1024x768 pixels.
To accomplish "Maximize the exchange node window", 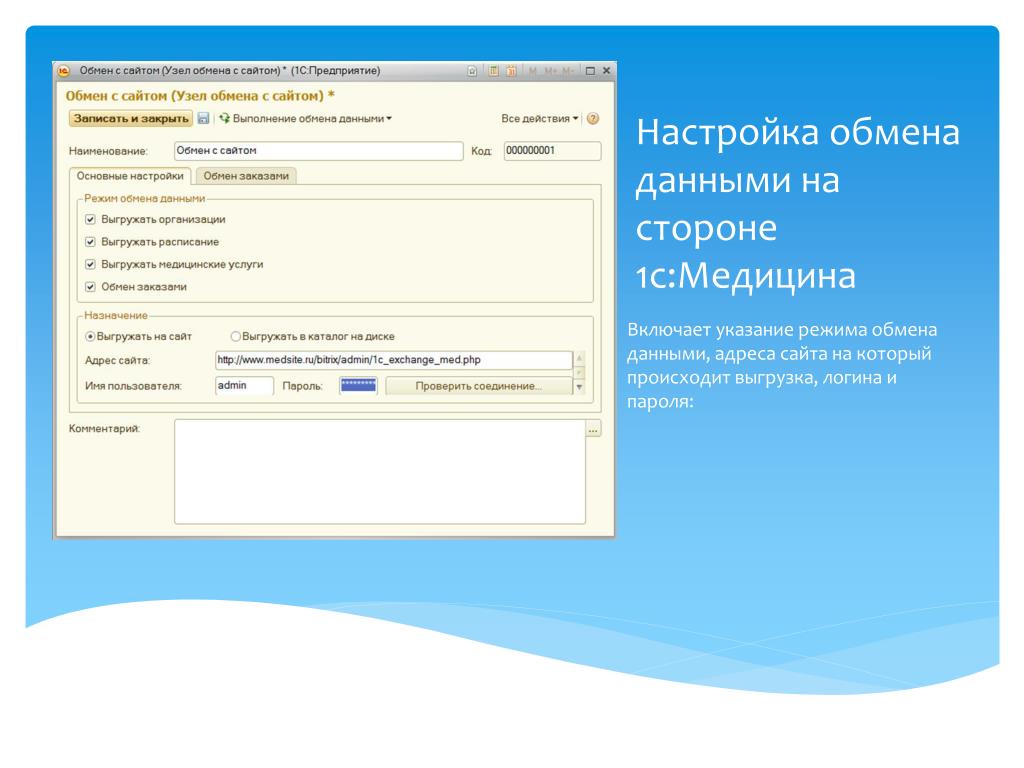I will tap(590, 71).
